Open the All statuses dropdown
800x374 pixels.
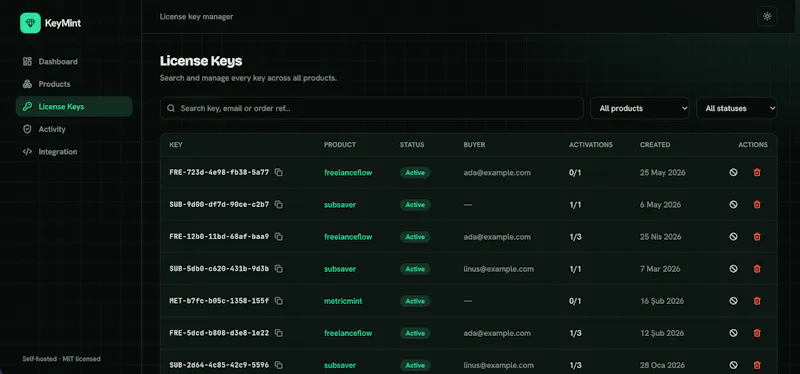(737, 108)
